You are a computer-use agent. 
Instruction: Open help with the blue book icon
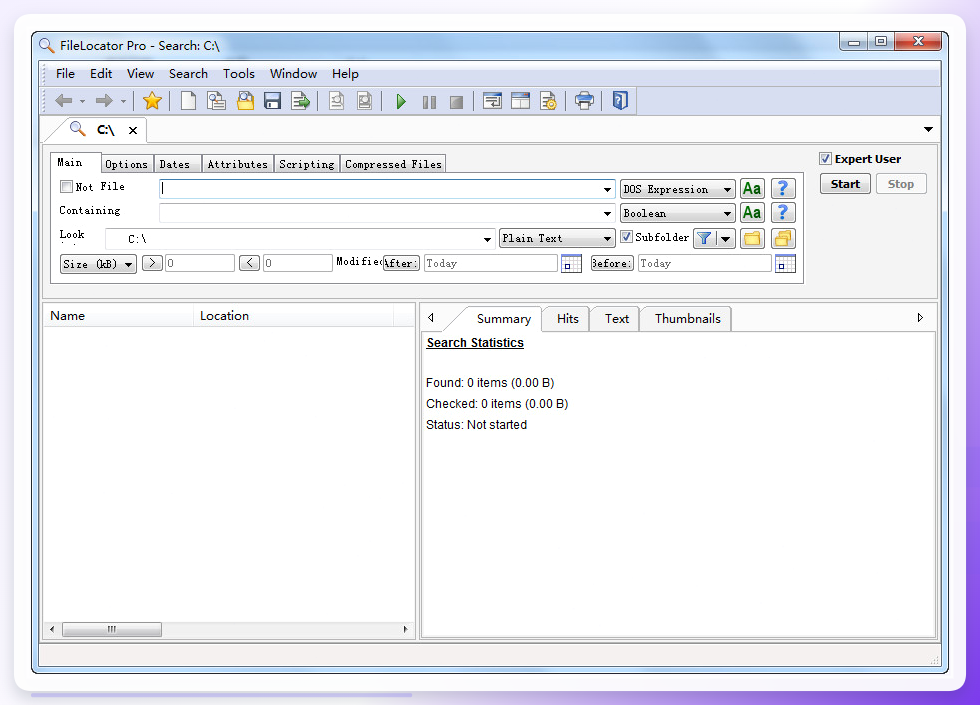(x=620, y=101)
